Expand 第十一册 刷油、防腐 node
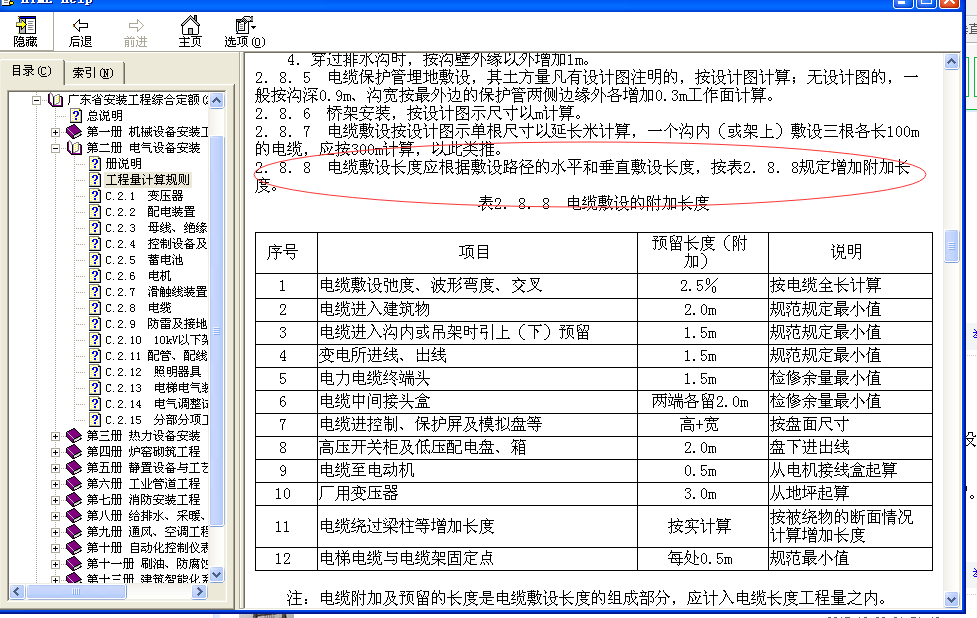 55,564
